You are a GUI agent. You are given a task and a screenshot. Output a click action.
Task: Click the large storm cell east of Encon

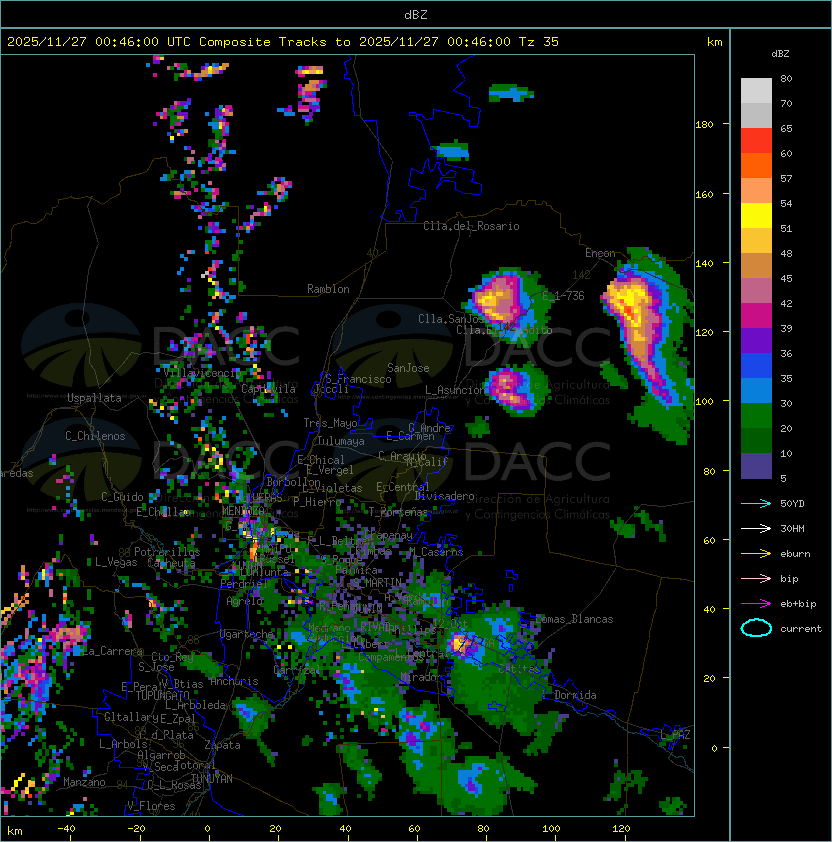pos(645,336)
